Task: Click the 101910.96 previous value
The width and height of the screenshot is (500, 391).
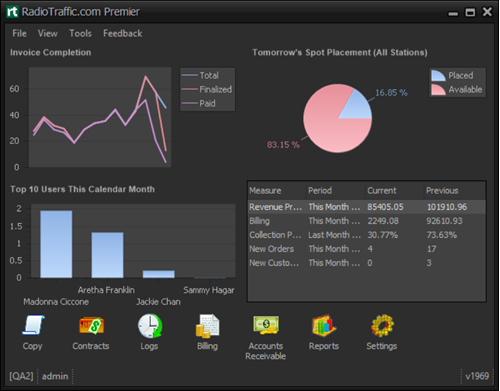Action: (447, 207)
